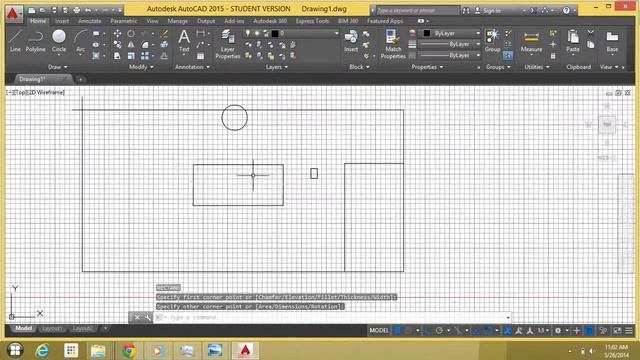Expand the Block panel
Image resolution: width=640 pixels, height=360 pixels.
pyautogui.click(x=359, y=67)
